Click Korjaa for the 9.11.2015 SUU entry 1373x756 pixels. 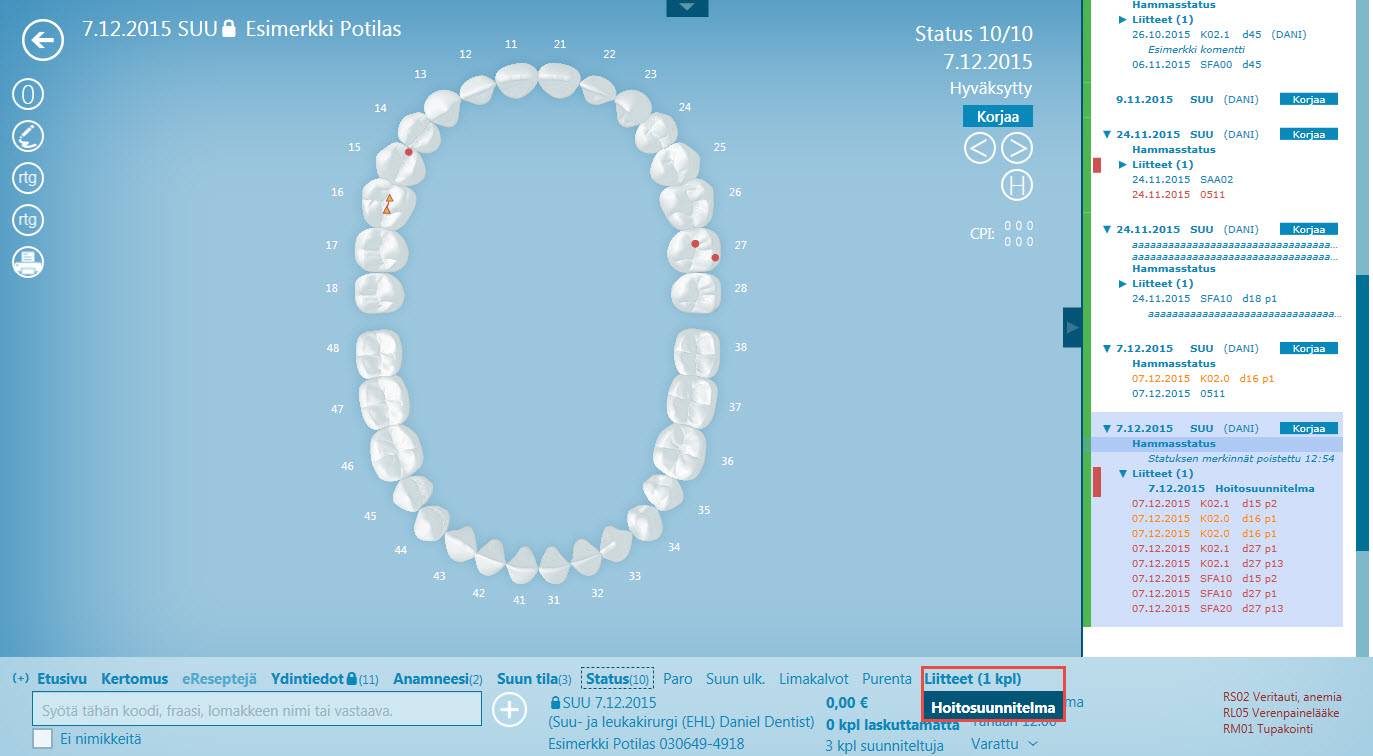[x=1309, y=99]
